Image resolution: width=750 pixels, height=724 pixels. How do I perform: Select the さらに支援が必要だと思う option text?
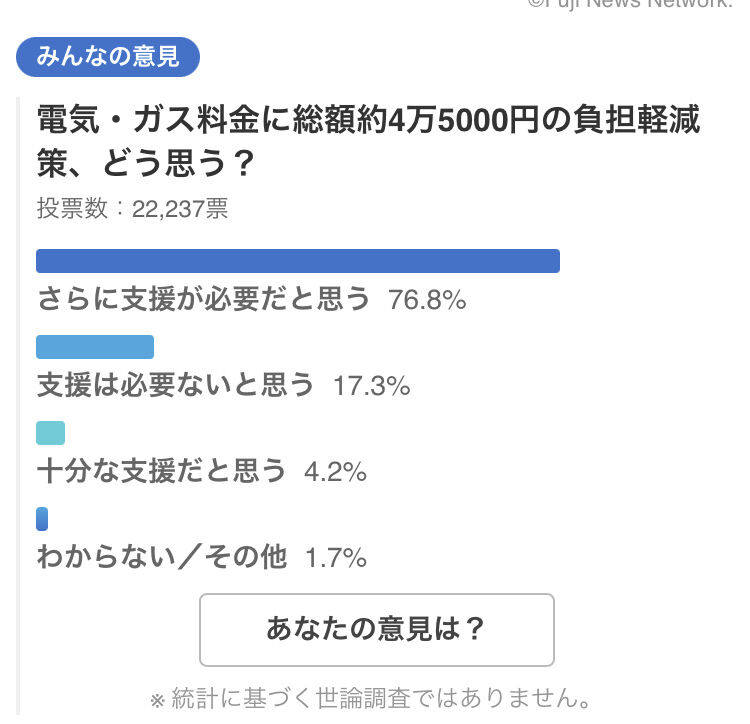tap(203, 299)
